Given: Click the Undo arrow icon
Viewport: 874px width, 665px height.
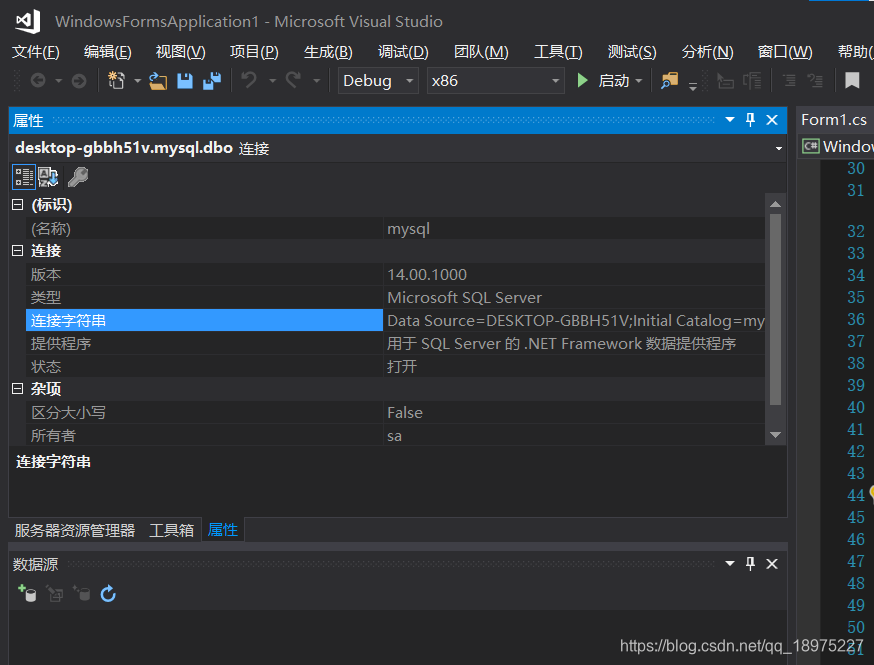Looking at the screenshot, I should (249, 81).
